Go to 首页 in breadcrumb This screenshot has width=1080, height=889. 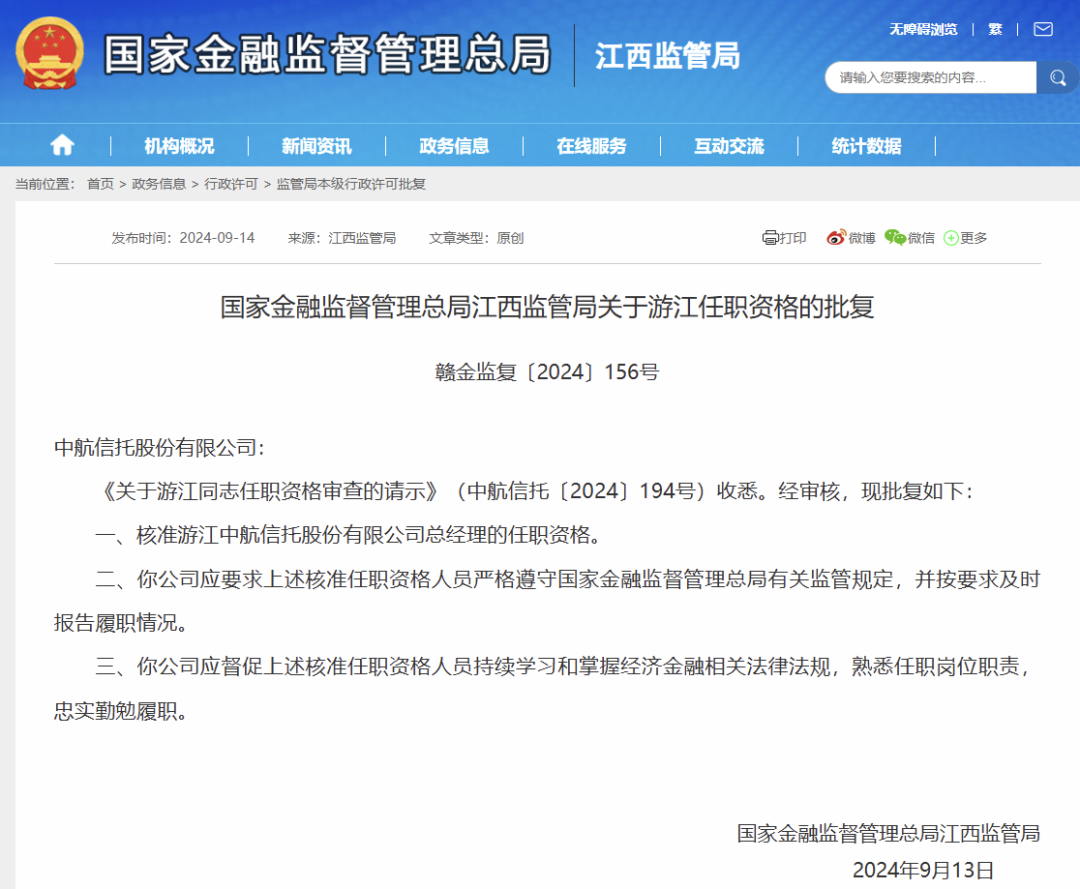pyautogui.click(x=100, y=184)
